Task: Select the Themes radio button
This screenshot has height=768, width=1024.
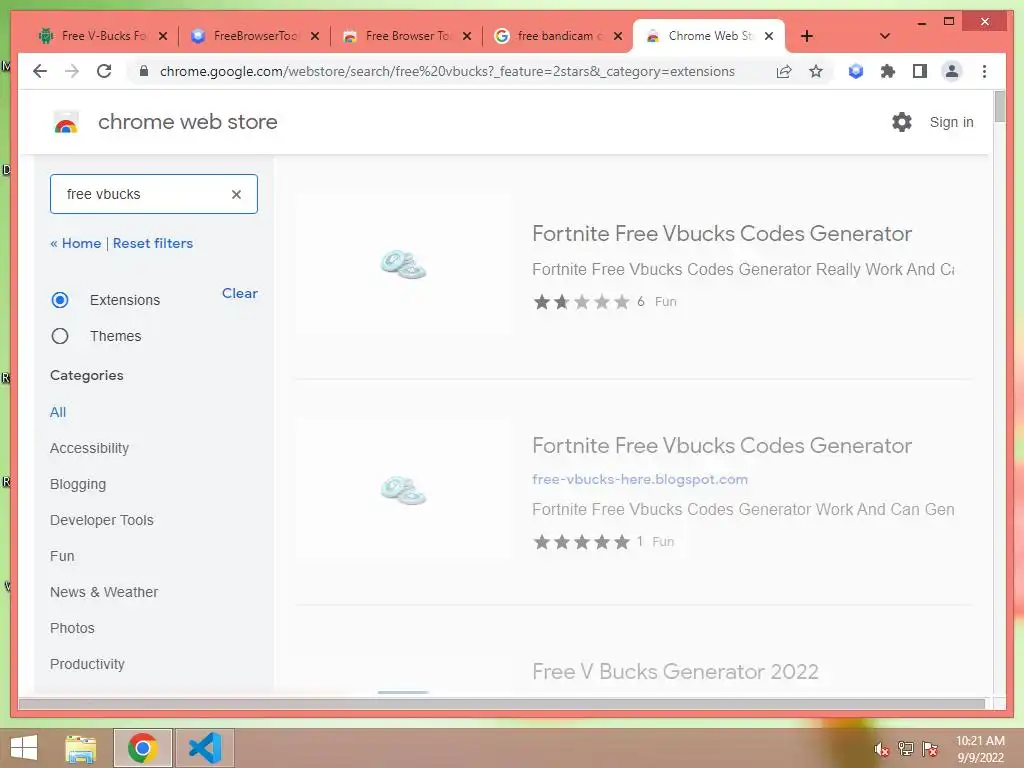Action: (x=59, y=336)
